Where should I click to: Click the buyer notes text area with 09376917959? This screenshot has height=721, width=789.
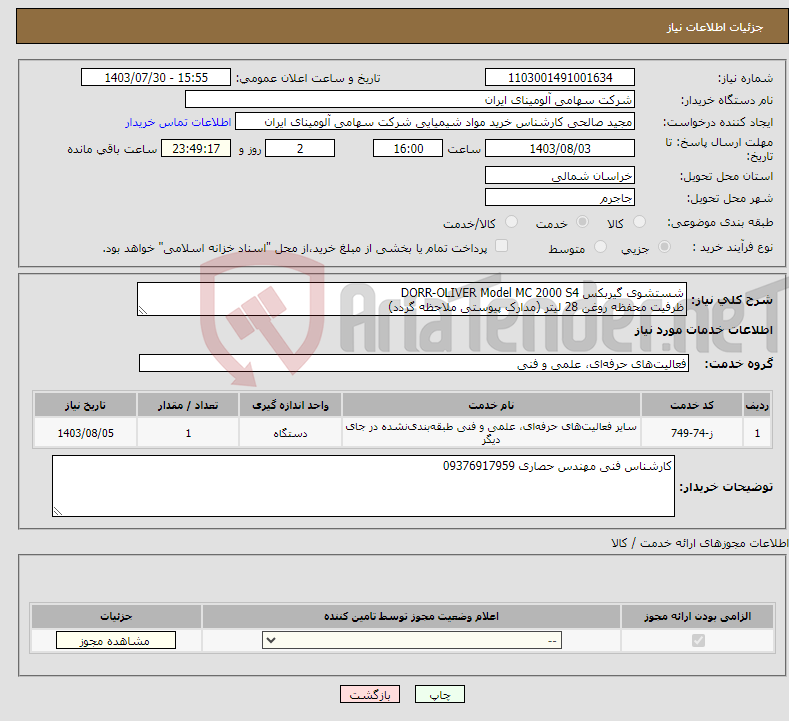[x=363, y=486]
